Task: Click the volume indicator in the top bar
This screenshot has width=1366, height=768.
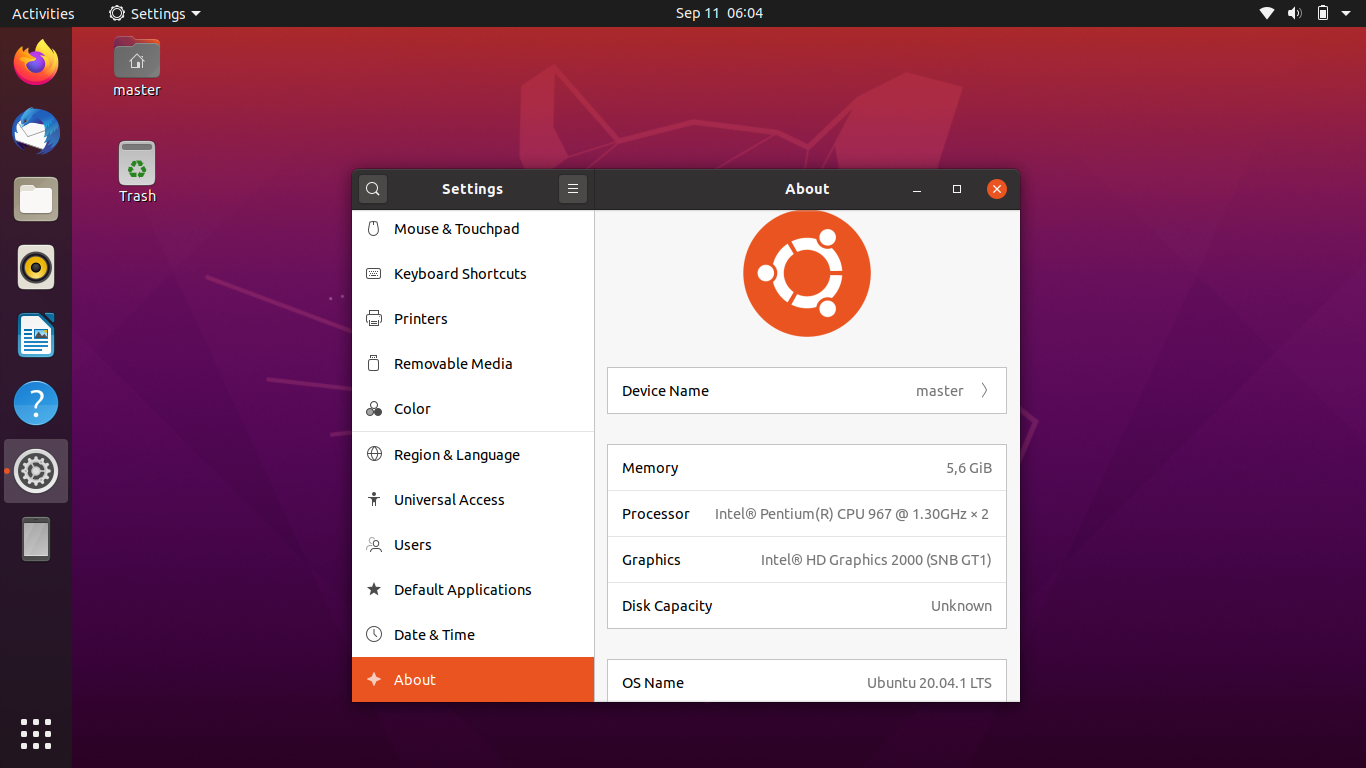Action: 1294,13
